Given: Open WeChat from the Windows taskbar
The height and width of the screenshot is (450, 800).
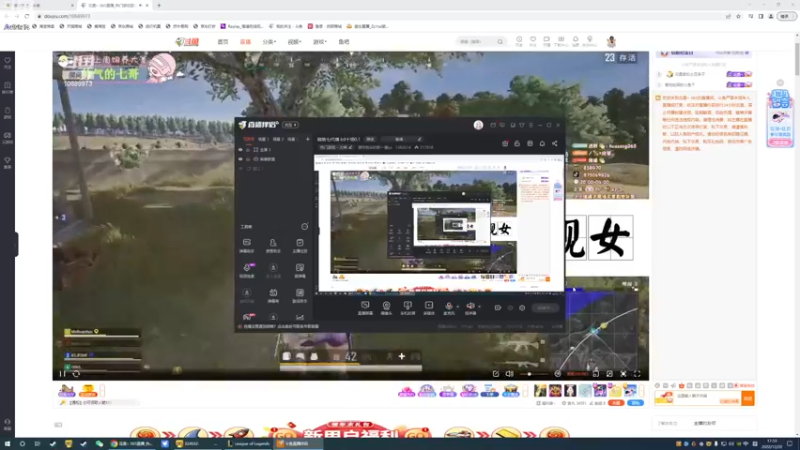Looking at the screenshot, I should pyautogui.click(x=99, y=444).
